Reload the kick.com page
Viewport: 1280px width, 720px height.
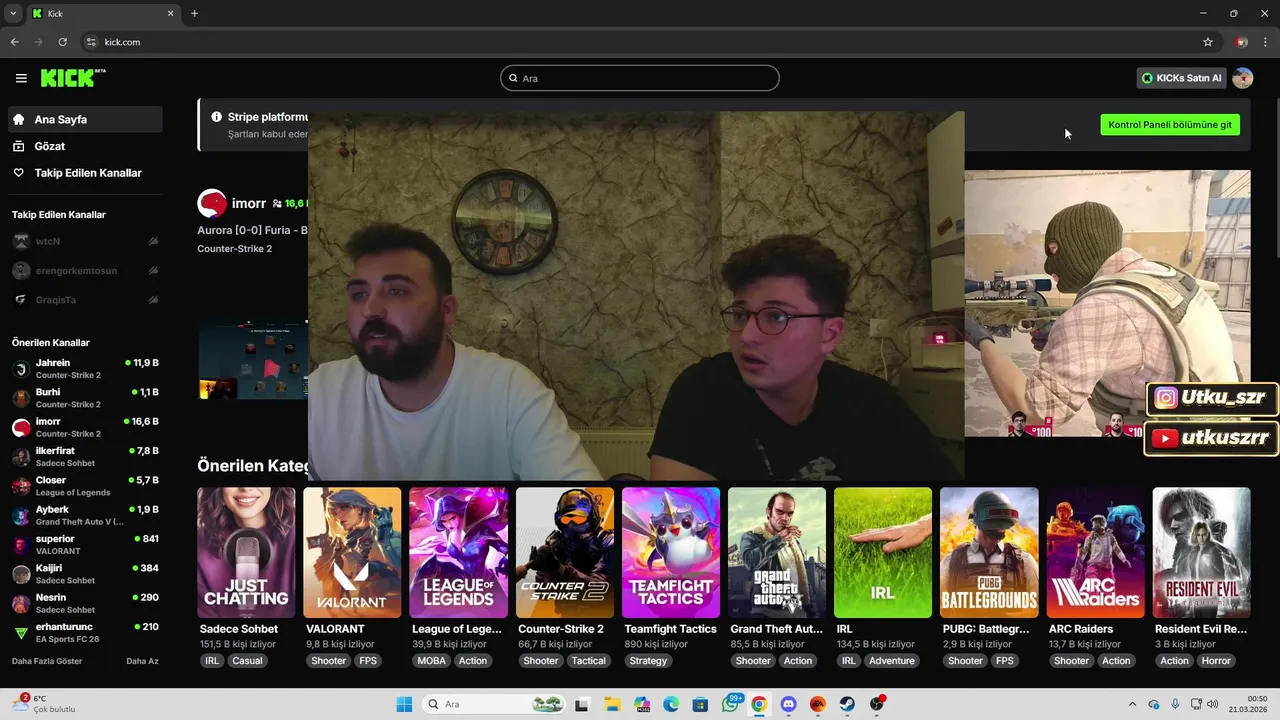point(62,42)
